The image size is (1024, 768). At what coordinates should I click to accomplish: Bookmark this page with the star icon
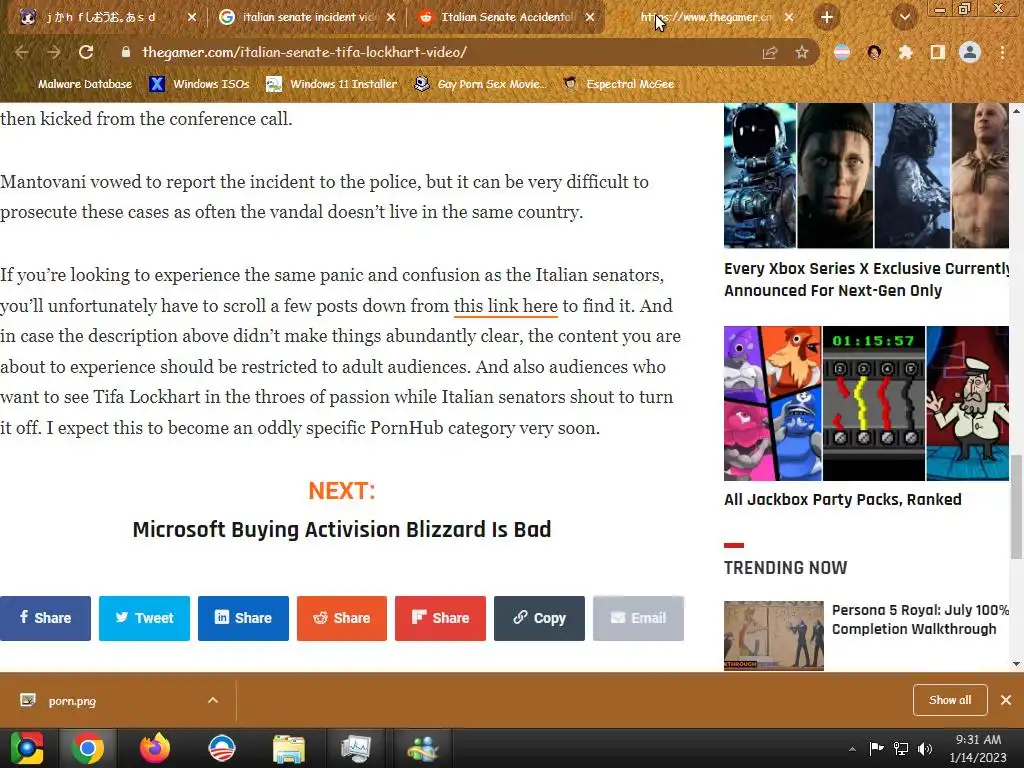[x=802, y=52]
